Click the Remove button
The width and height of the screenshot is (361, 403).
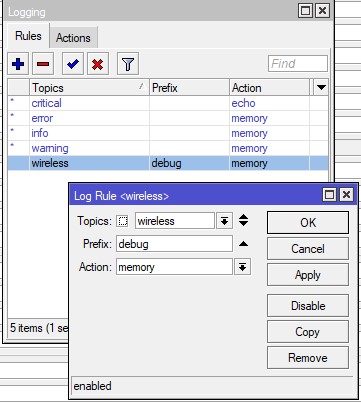(x=308, y=358)
